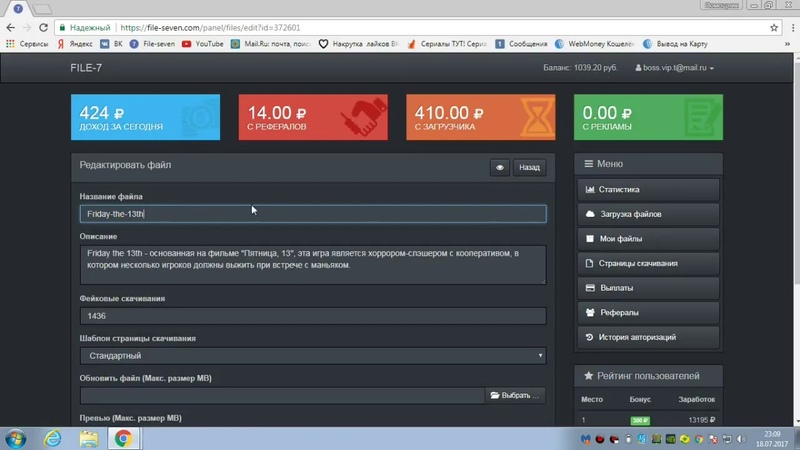Click the Назад button

530,168
